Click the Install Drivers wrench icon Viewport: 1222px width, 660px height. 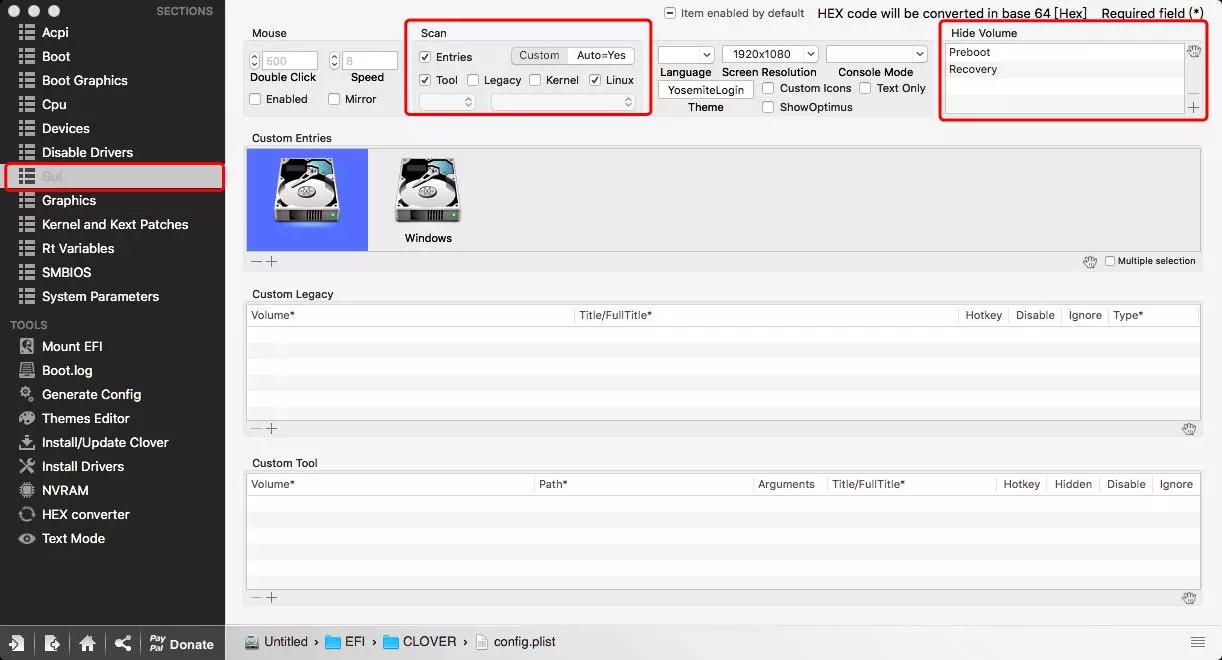[x=27, y=466]
